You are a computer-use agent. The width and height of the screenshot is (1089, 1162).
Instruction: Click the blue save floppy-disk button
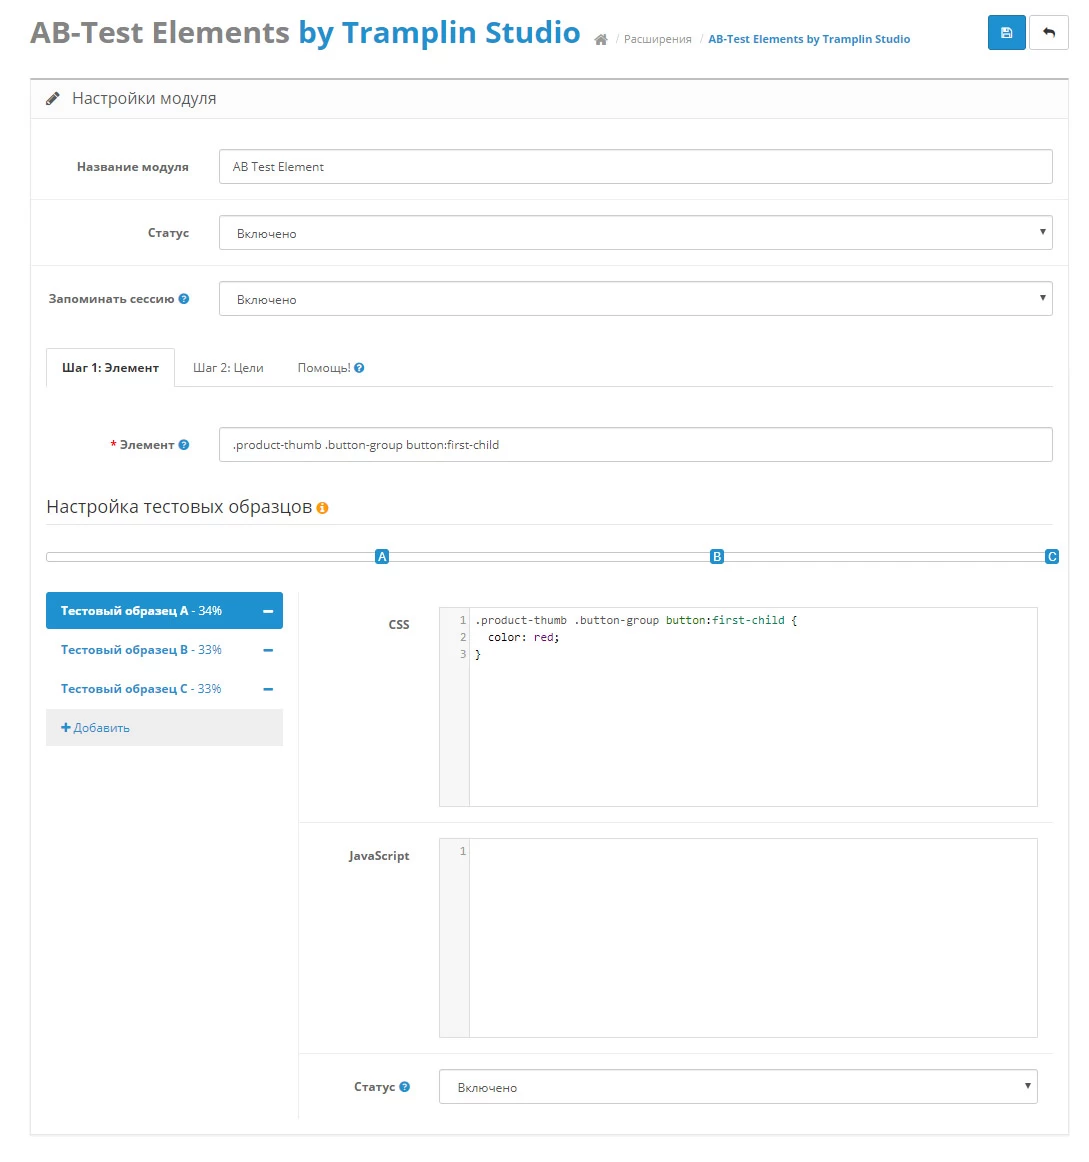pyautogui.click(x=1006, y=33)
